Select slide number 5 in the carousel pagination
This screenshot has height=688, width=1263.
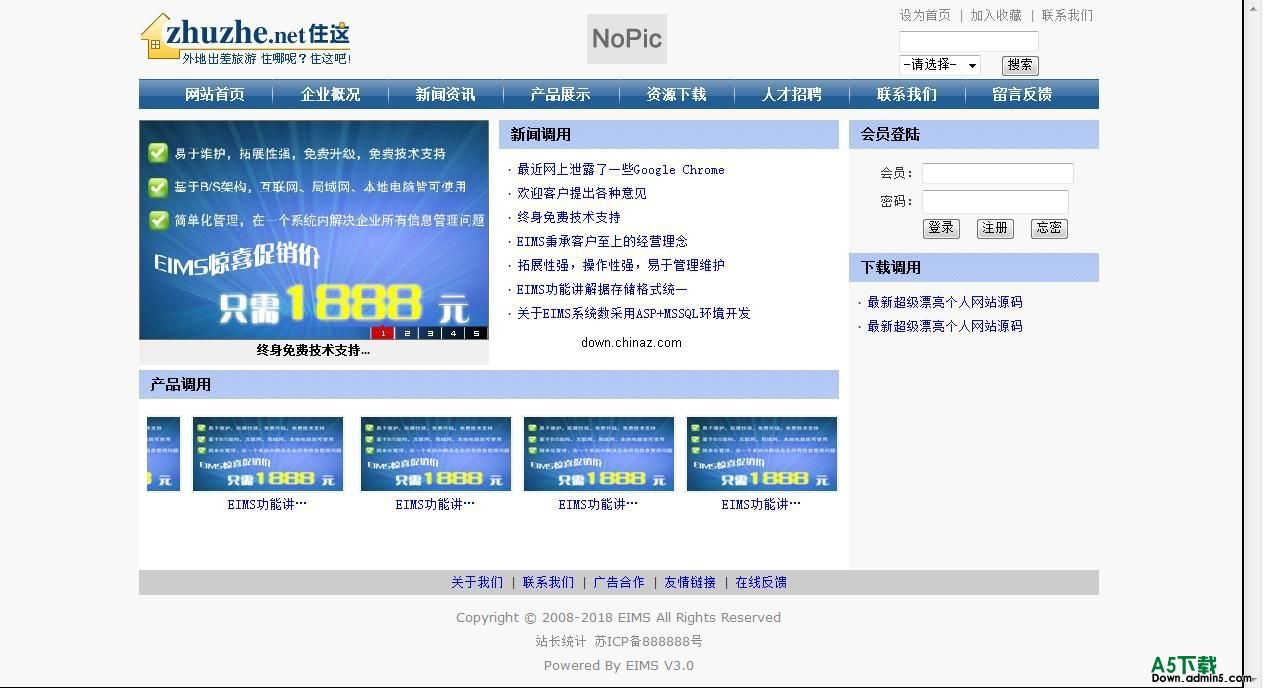477,332
